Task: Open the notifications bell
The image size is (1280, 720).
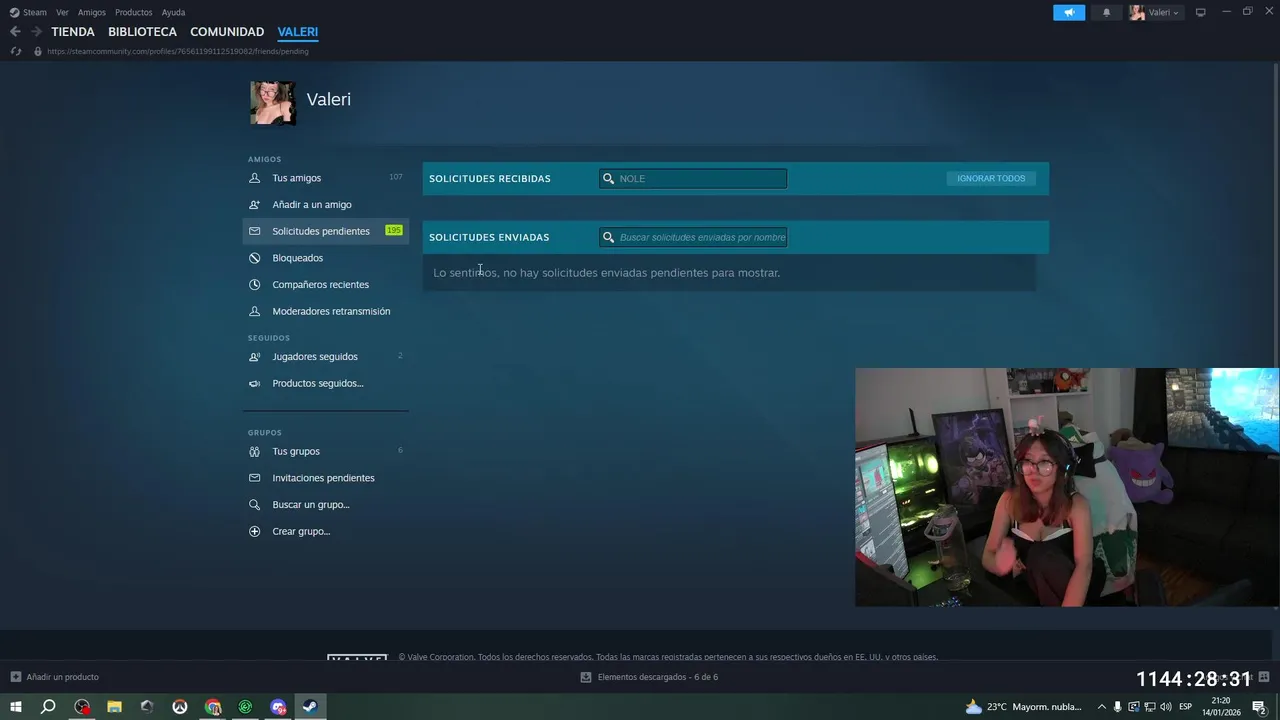Action: pyautogui.click(x=1106, y=12)
